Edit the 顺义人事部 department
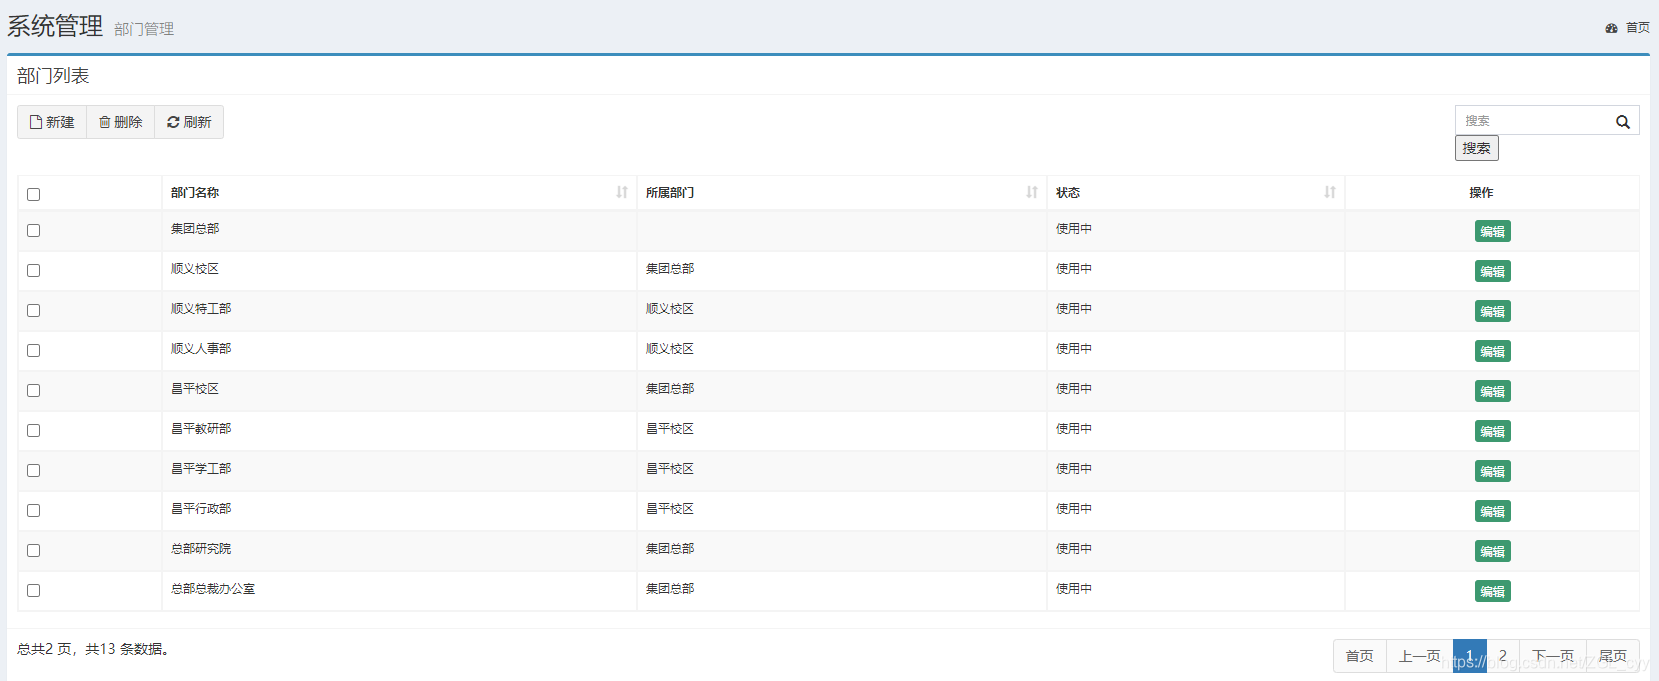 [x=1492, y=351]
